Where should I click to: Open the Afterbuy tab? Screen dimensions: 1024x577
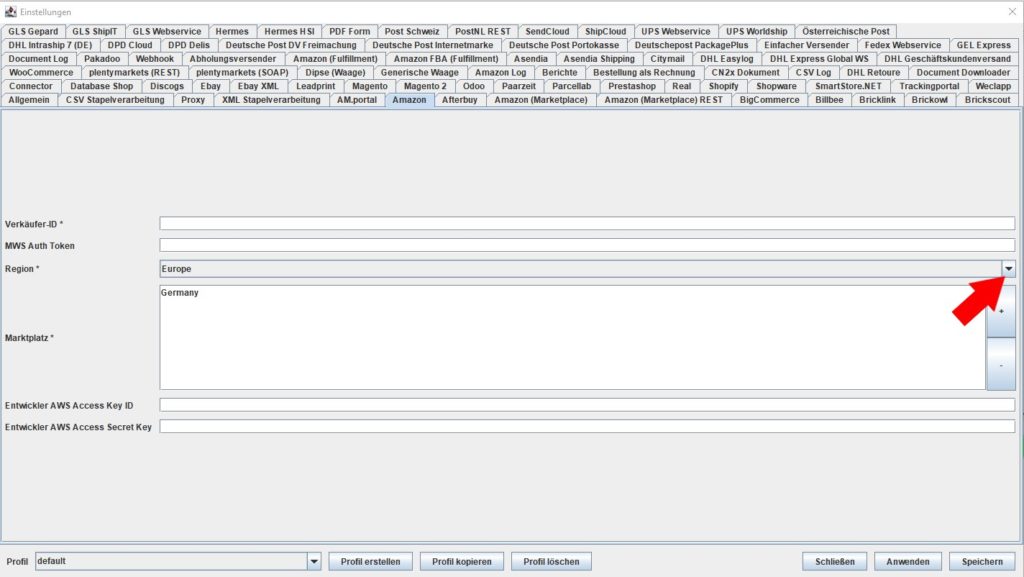[460, 100]
